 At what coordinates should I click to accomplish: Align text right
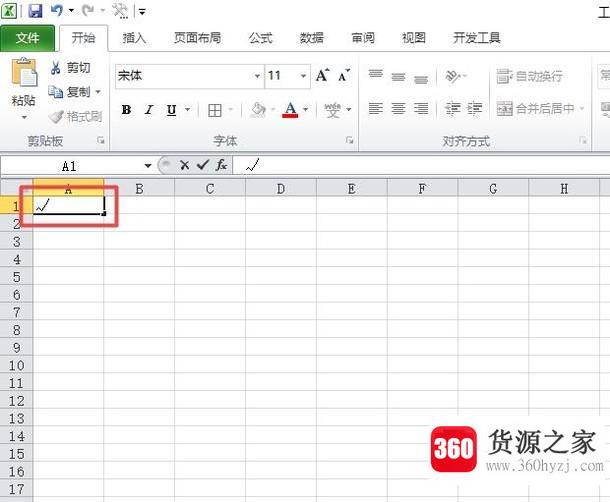pos(421,109)
